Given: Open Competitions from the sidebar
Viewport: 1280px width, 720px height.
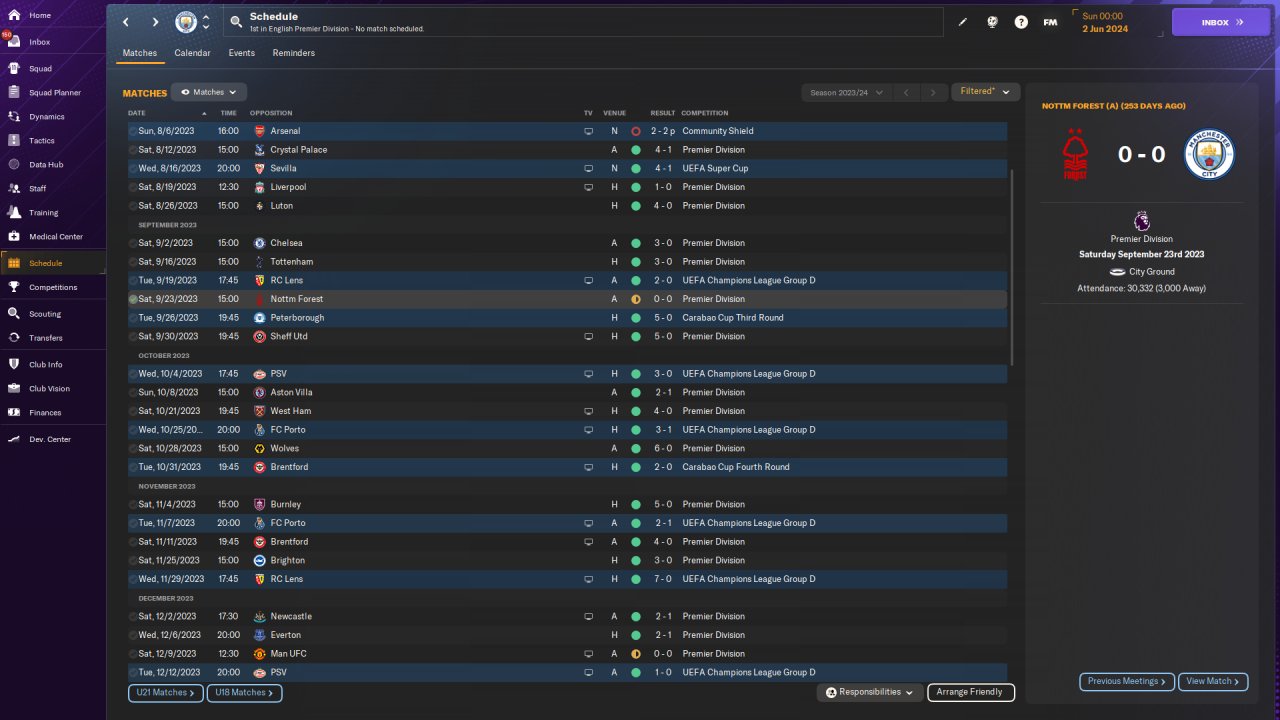Looking at the screenshot, I should (x=53, y=287).
